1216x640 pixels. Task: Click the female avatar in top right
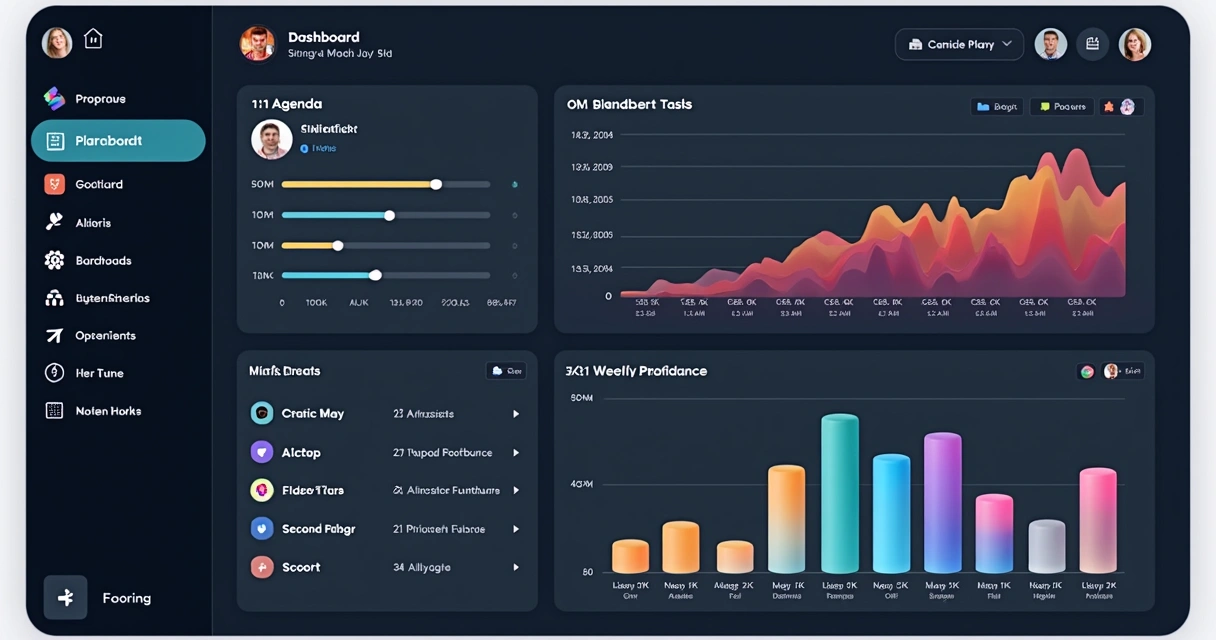tap(1135, 44)
